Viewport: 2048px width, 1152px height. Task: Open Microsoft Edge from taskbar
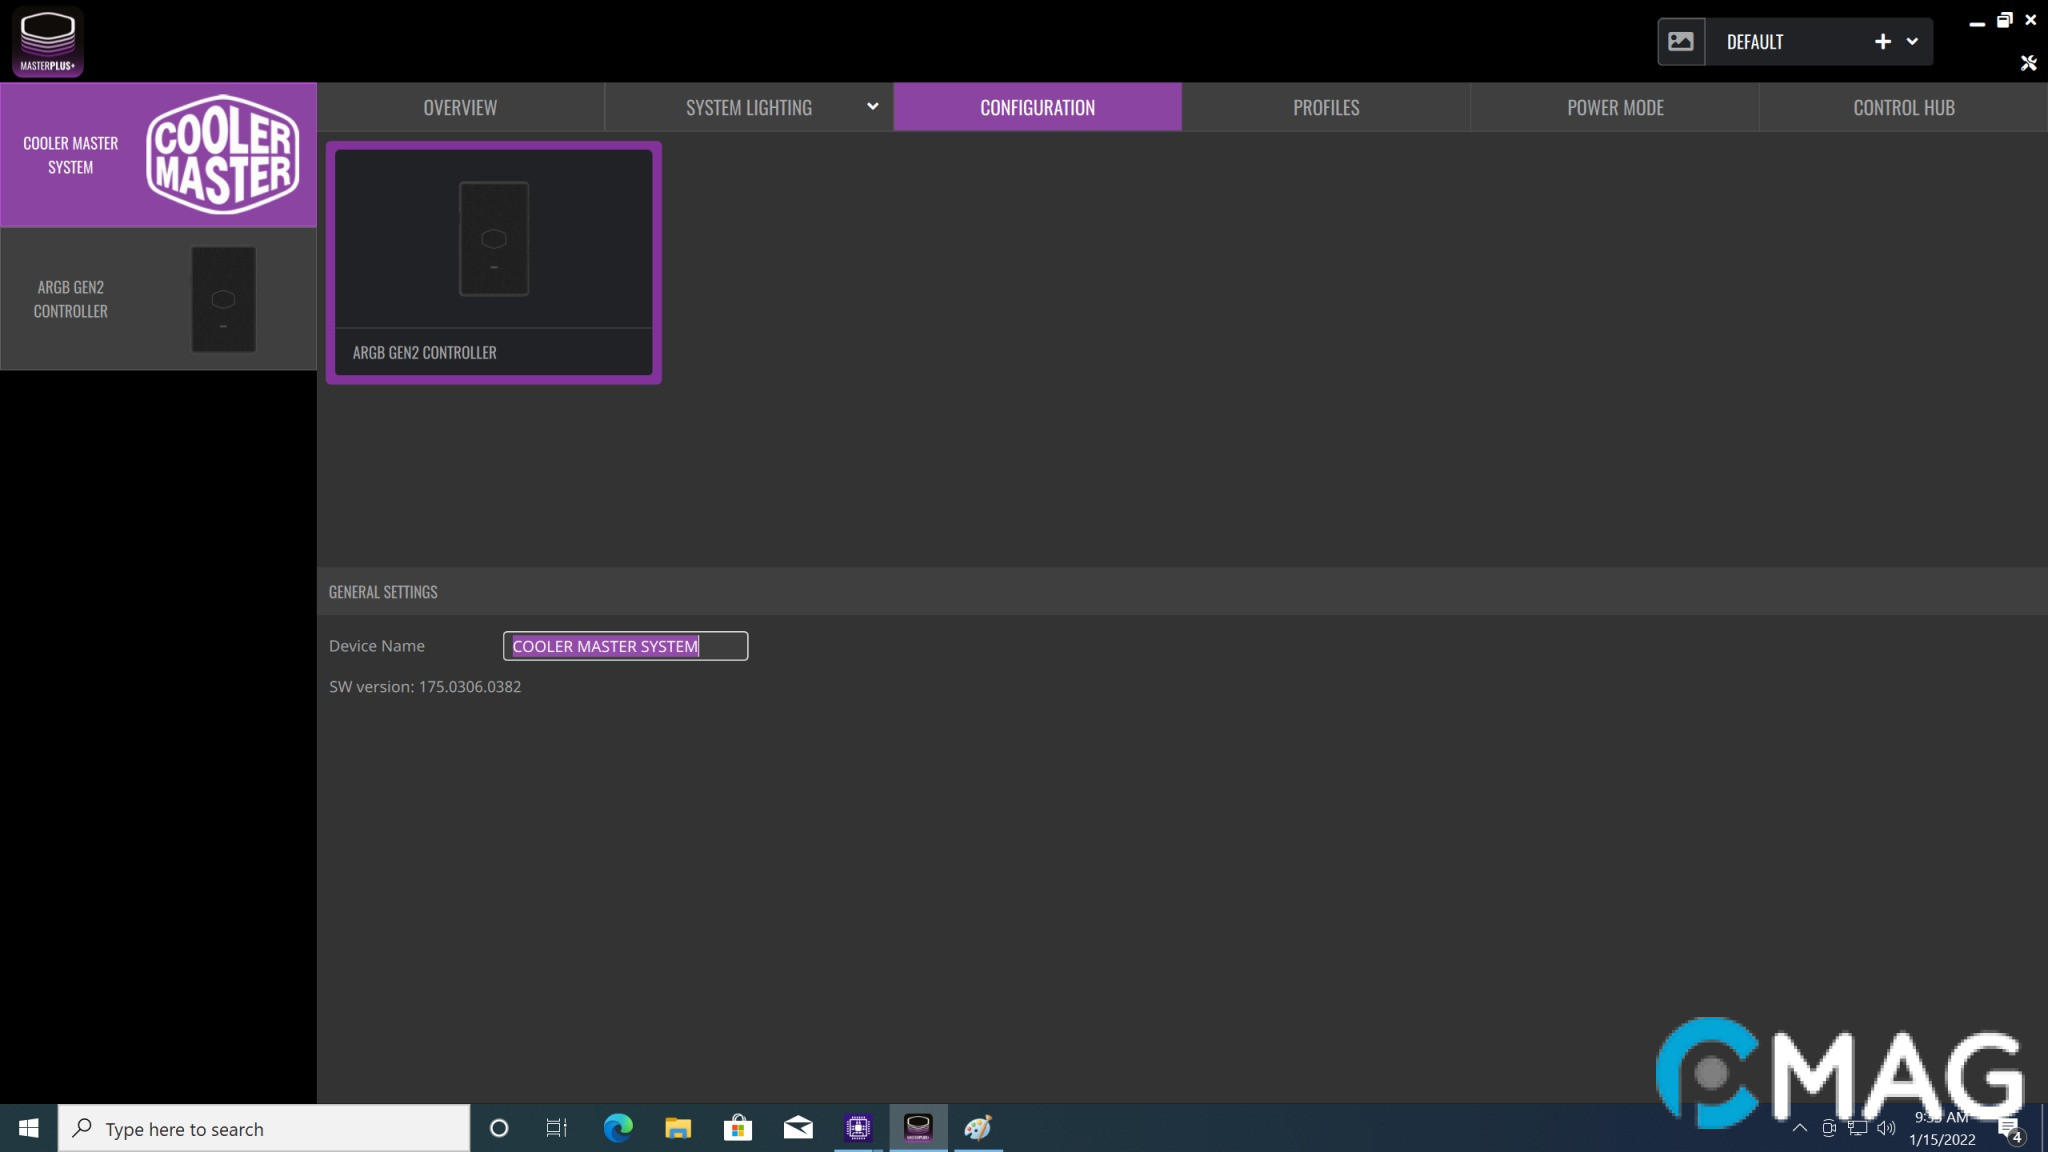pyautogui.click(x=618, y=1128)
